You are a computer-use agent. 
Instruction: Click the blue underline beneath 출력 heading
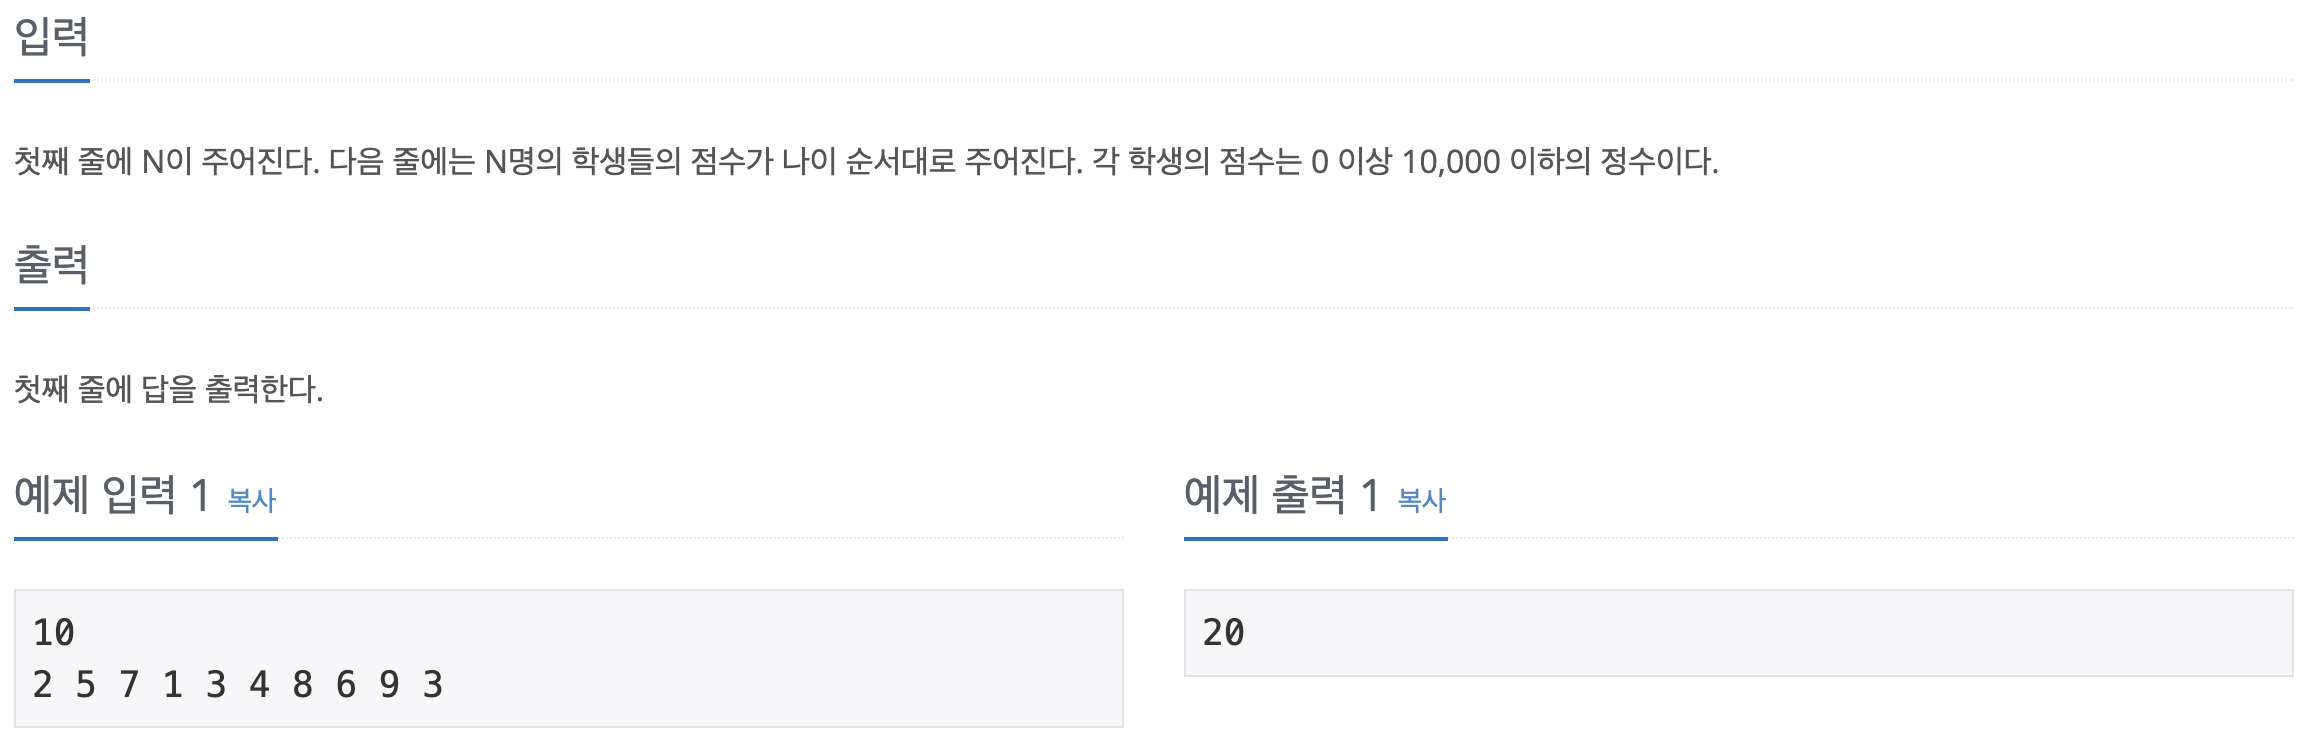pos(52,309)
